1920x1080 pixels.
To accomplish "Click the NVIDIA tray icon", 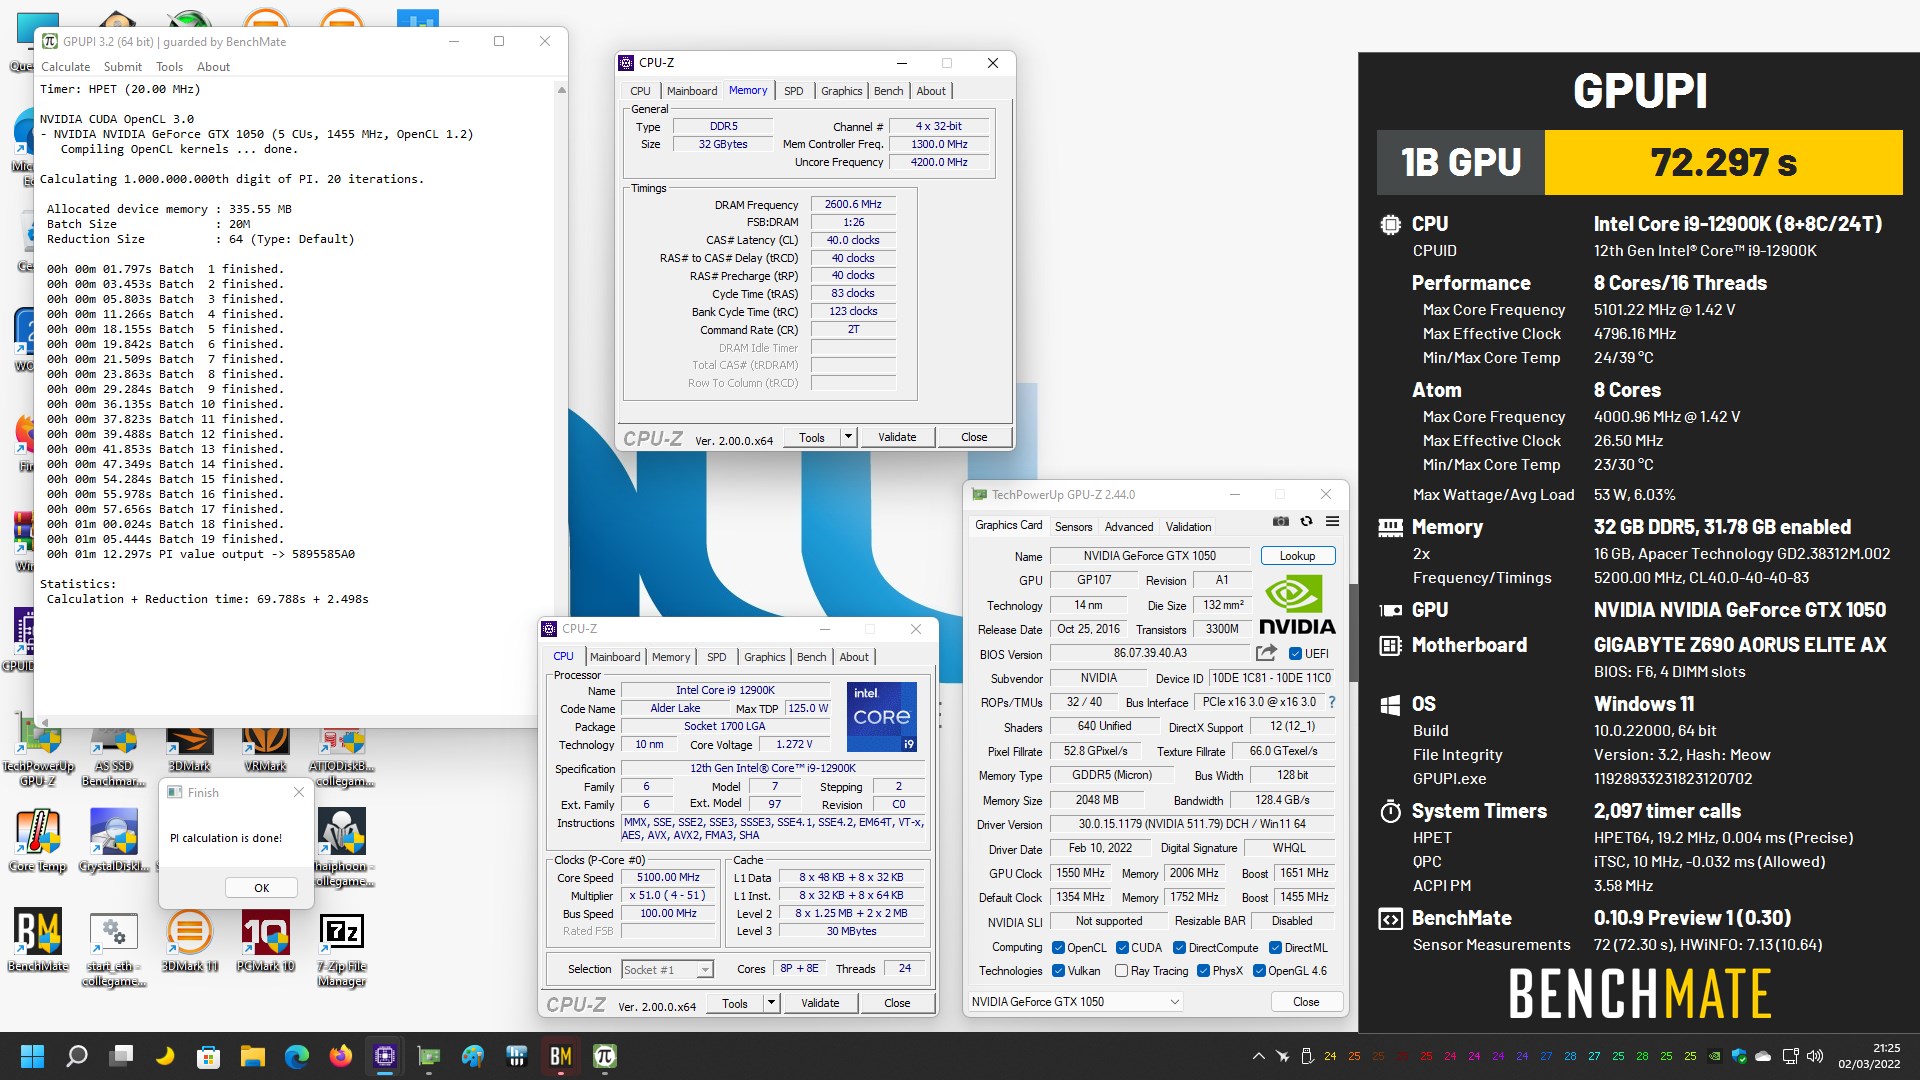I will (x=1714, y=1056).
